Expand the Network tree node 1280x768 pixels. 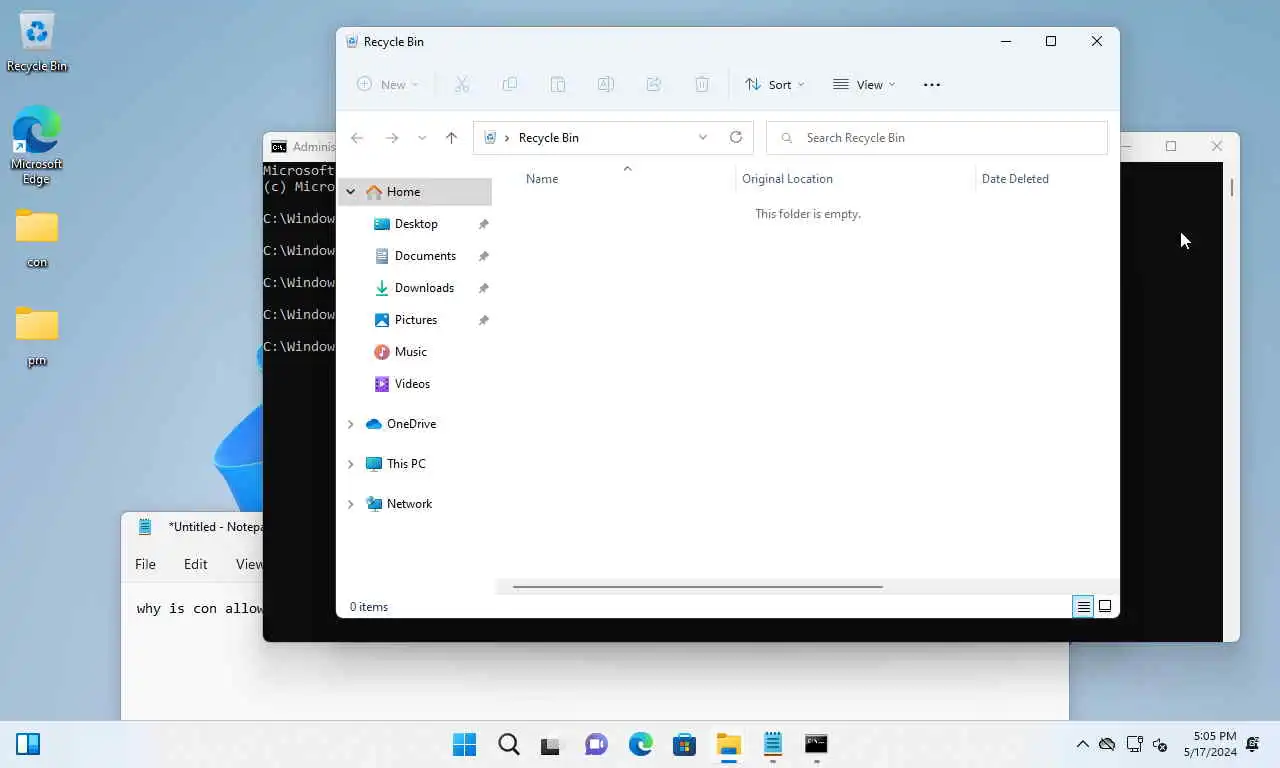click(351, 504)
